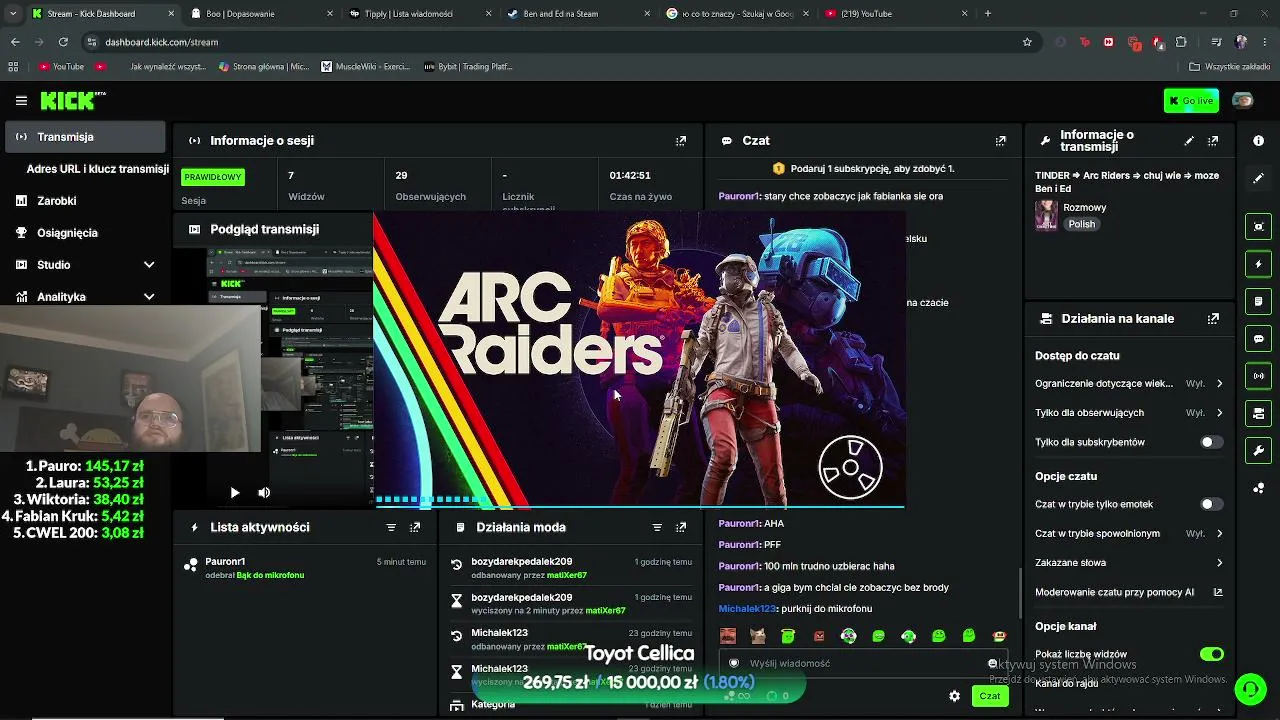
Task: Open Zarobki in the sidebar
Action: [85, 201]
